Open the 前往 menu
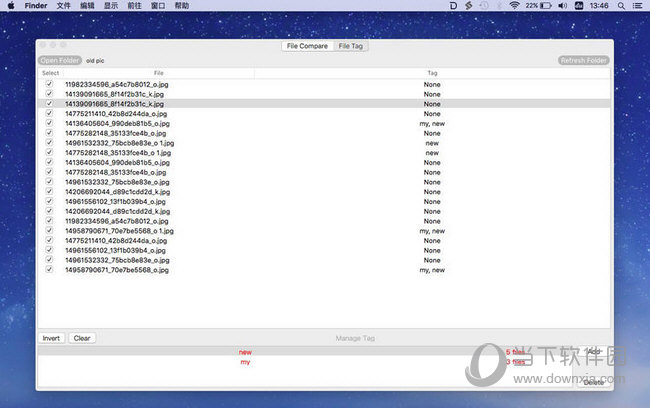This screenshot has width=650, height=408. click(x=134, y=5)
